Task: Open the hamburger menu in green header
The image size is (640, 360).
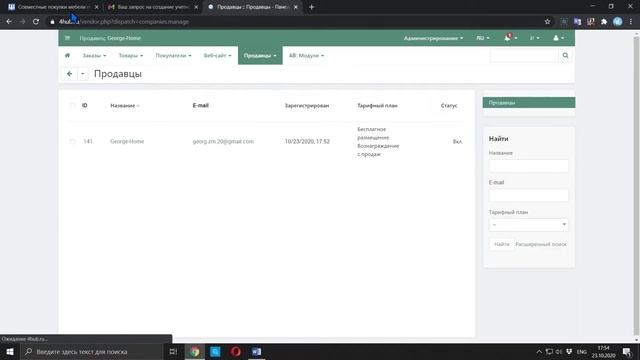Action: tap(67, 38)
